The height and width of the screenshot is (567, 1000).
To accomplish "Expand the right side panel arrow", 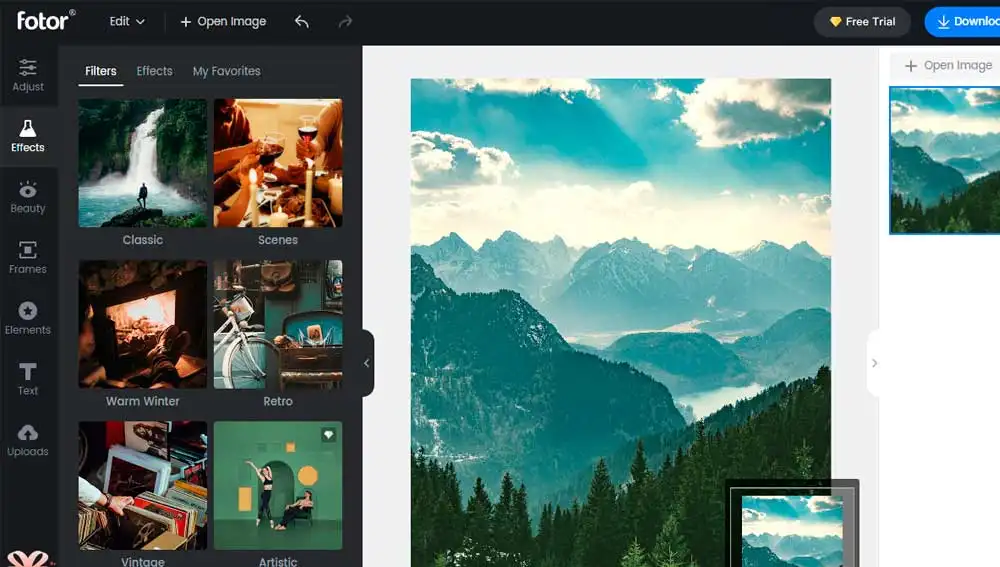I will [874, 363].
